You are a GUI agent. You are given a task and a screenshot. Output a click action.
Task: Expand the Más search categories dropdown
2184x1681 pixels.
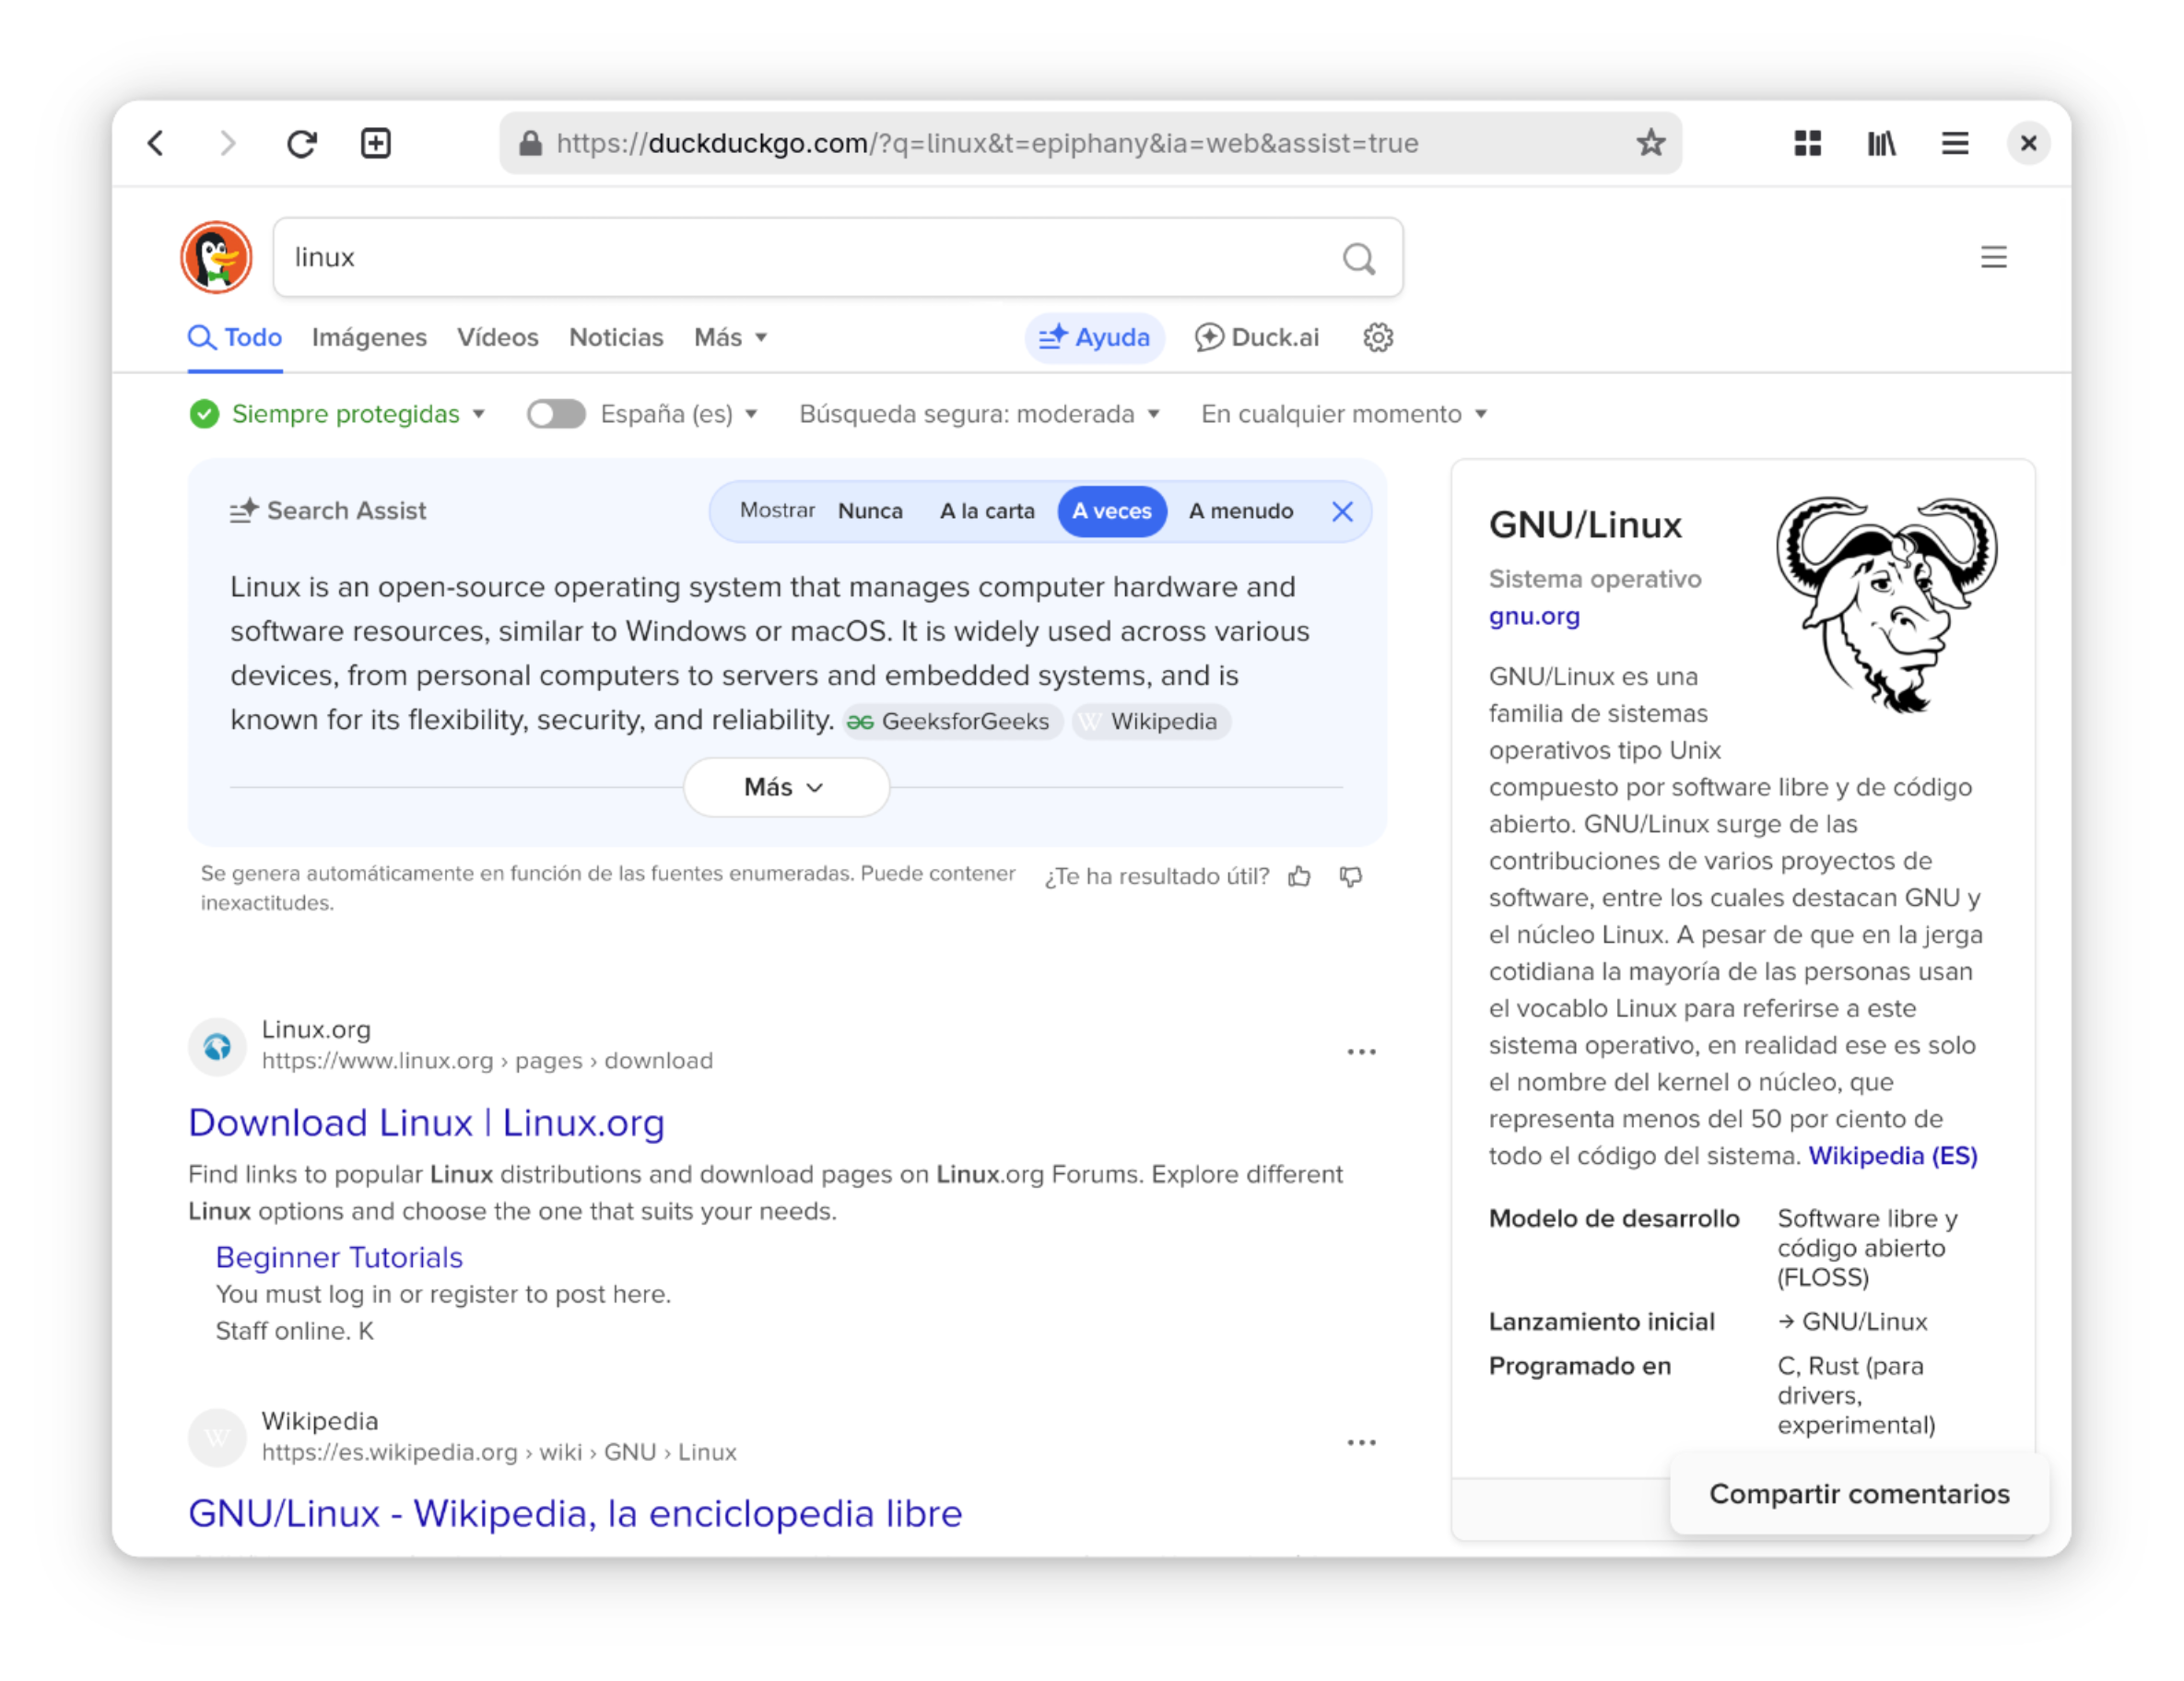tap(731, 338)
